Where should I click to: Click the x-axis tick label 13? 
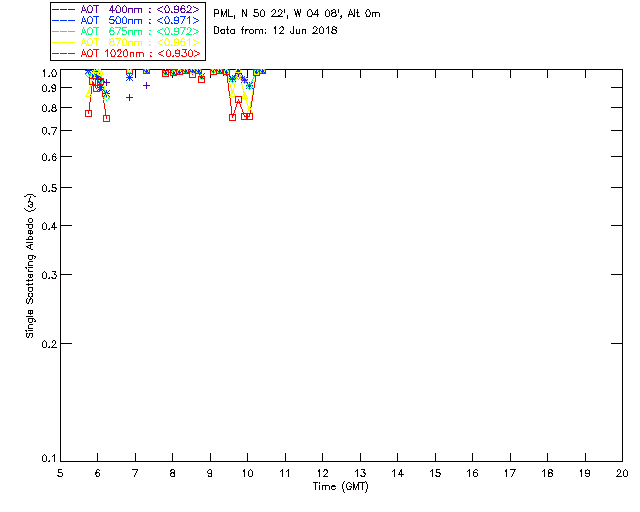360,473
